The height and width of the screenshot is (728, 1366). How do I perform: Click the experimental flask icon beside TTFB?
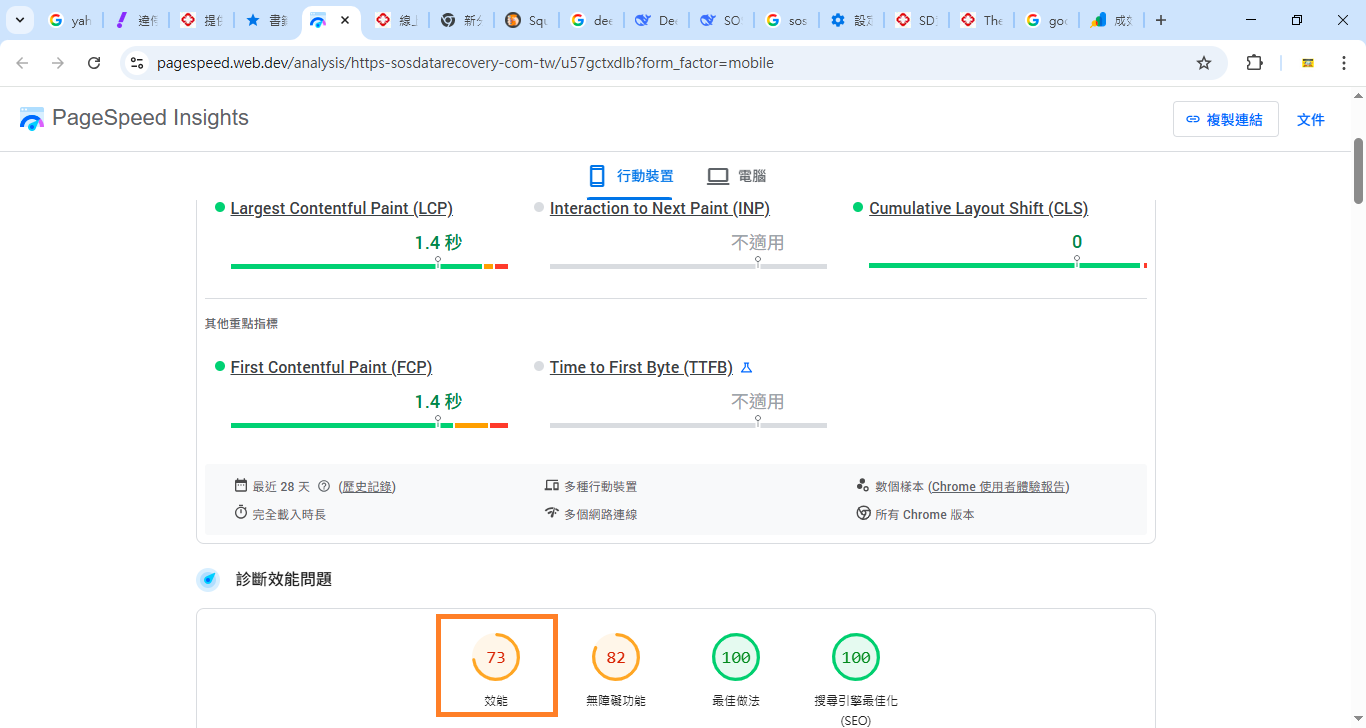point(746,368)
